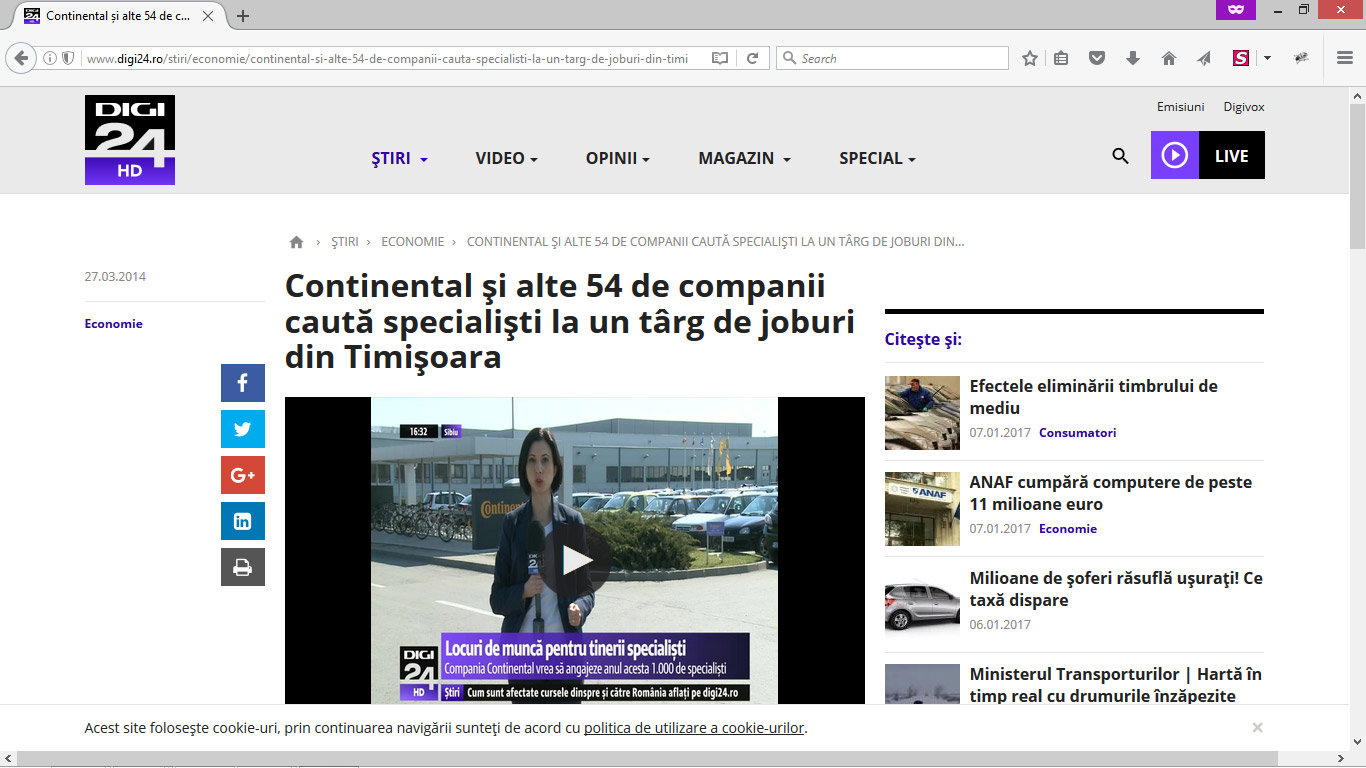Open the Economie category link under date
This screenshot has height=768, width=1366.
point(114,324)
